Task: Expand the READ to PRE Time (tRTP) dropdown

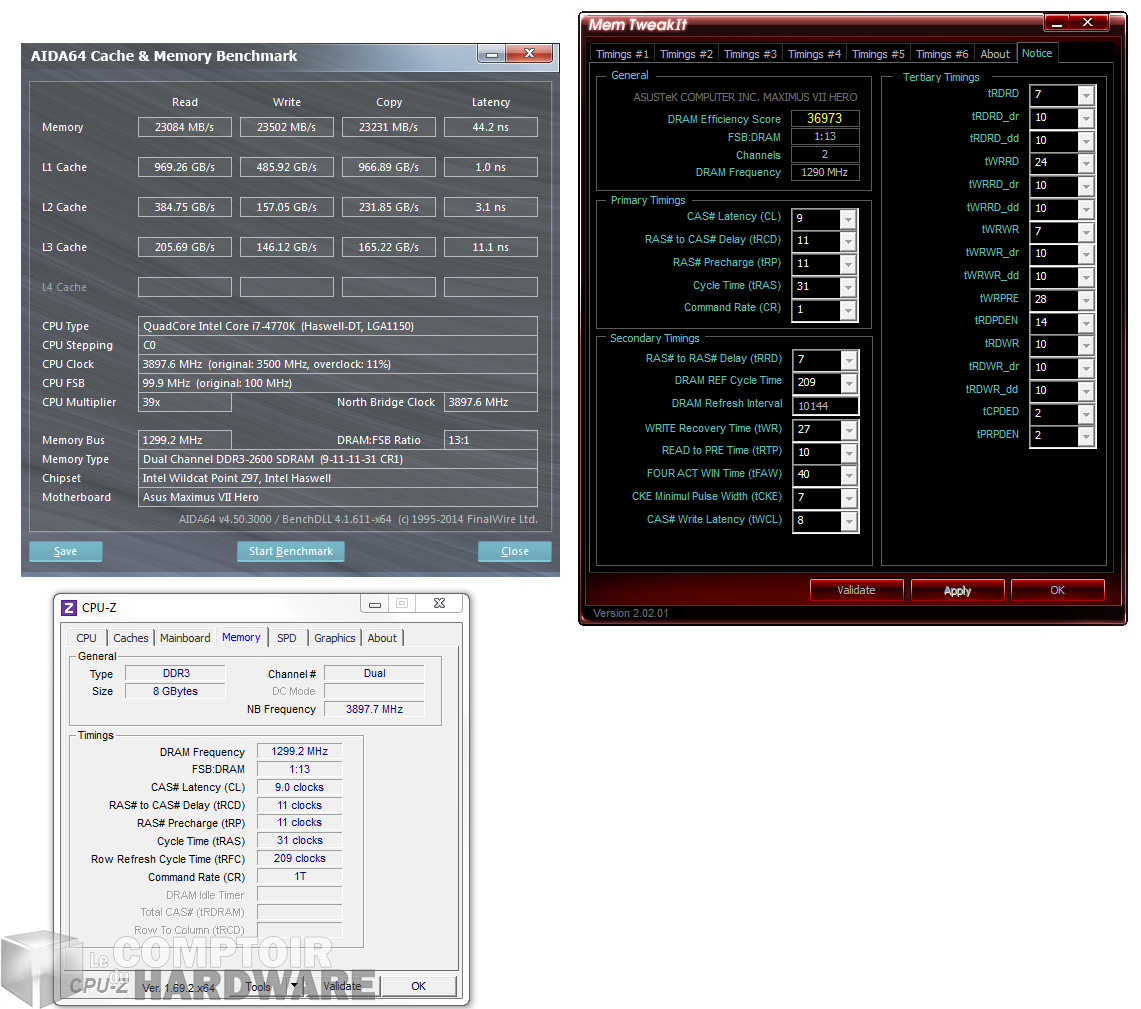Action: [x=848, y=452]
